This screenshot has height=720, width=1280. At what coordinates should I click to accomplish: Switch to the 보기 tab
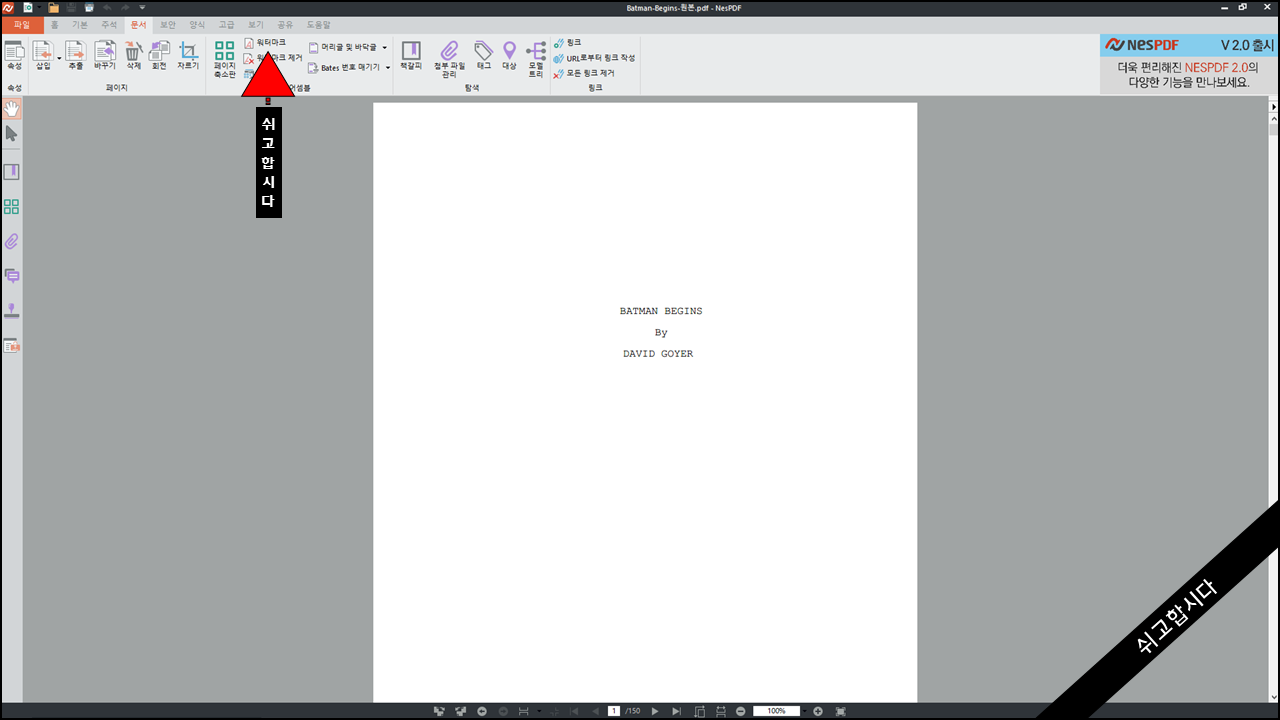click(x=256, y=24)
